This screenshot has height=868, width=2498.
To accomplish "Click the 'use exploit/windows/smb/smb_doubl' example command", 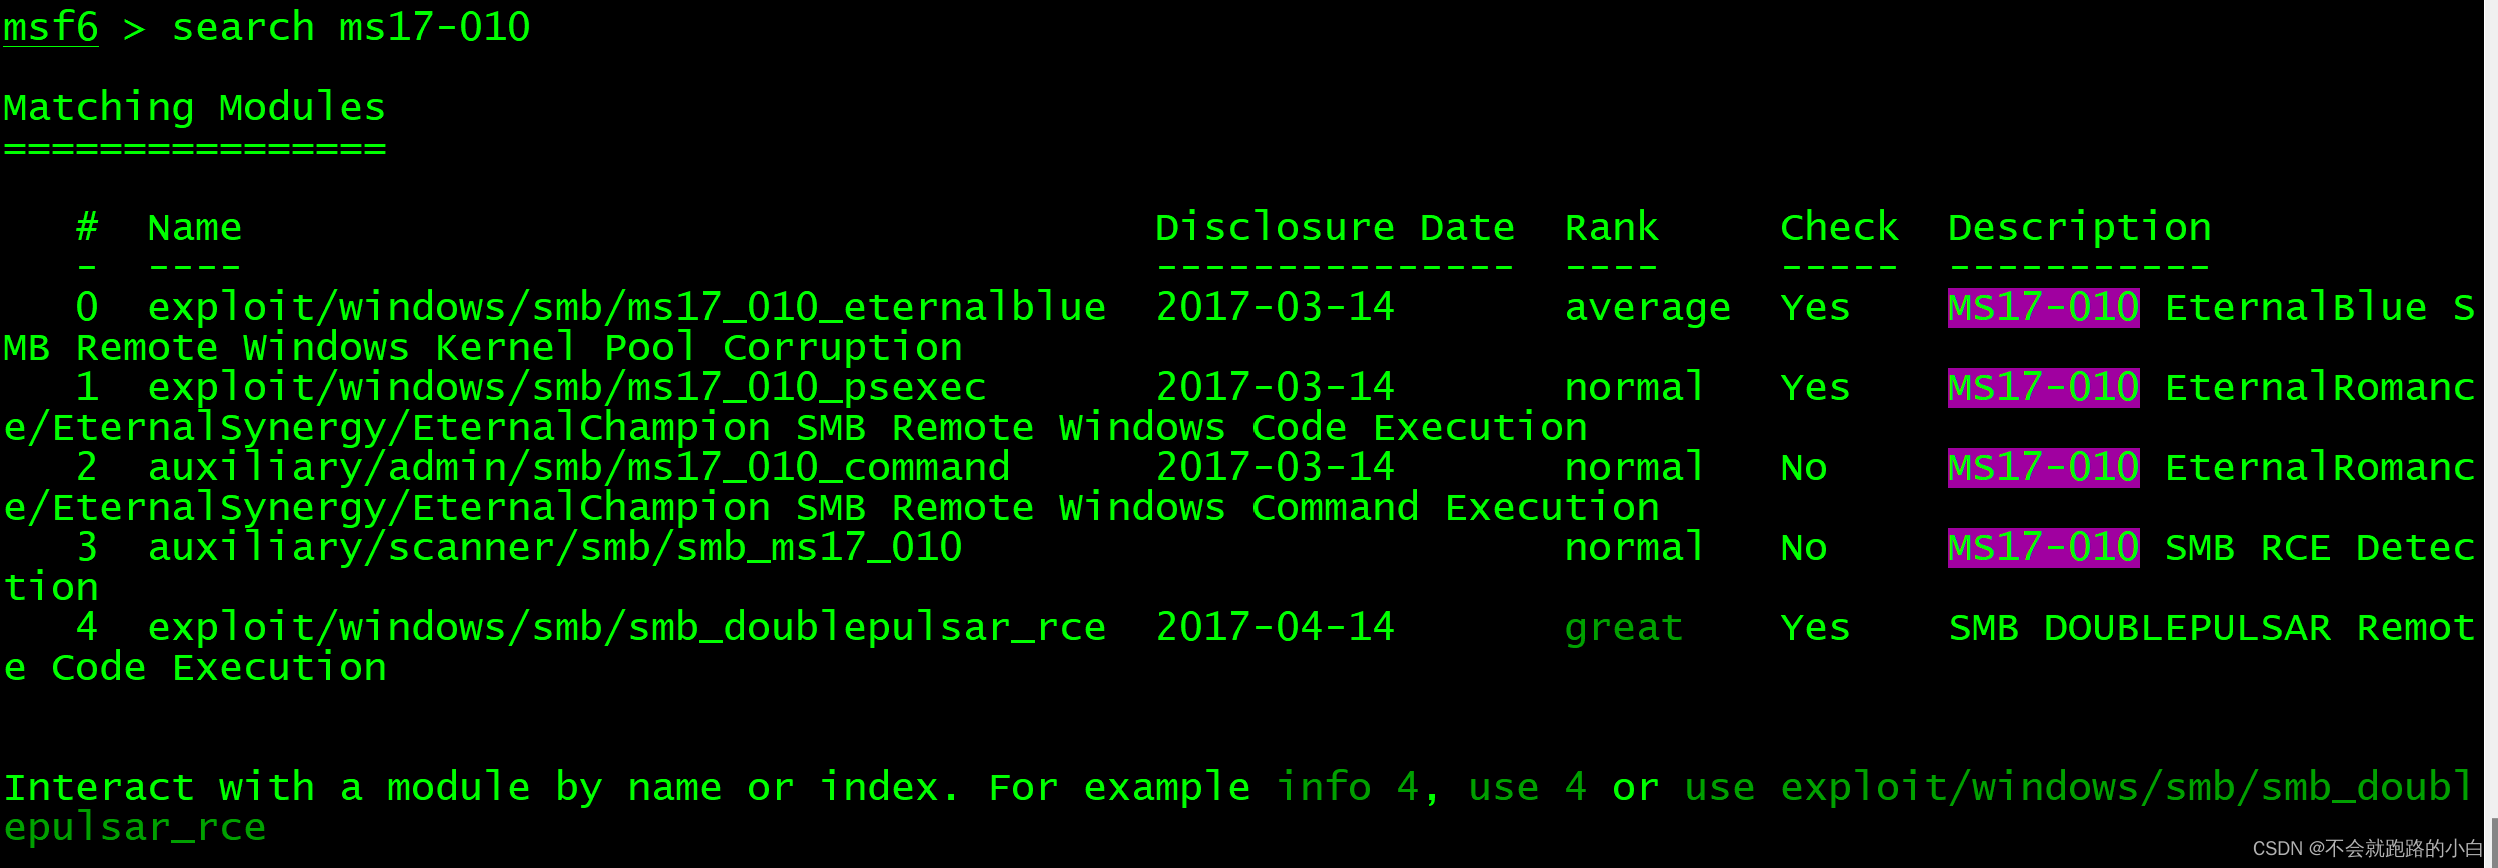I will [x=2080, y=788].
